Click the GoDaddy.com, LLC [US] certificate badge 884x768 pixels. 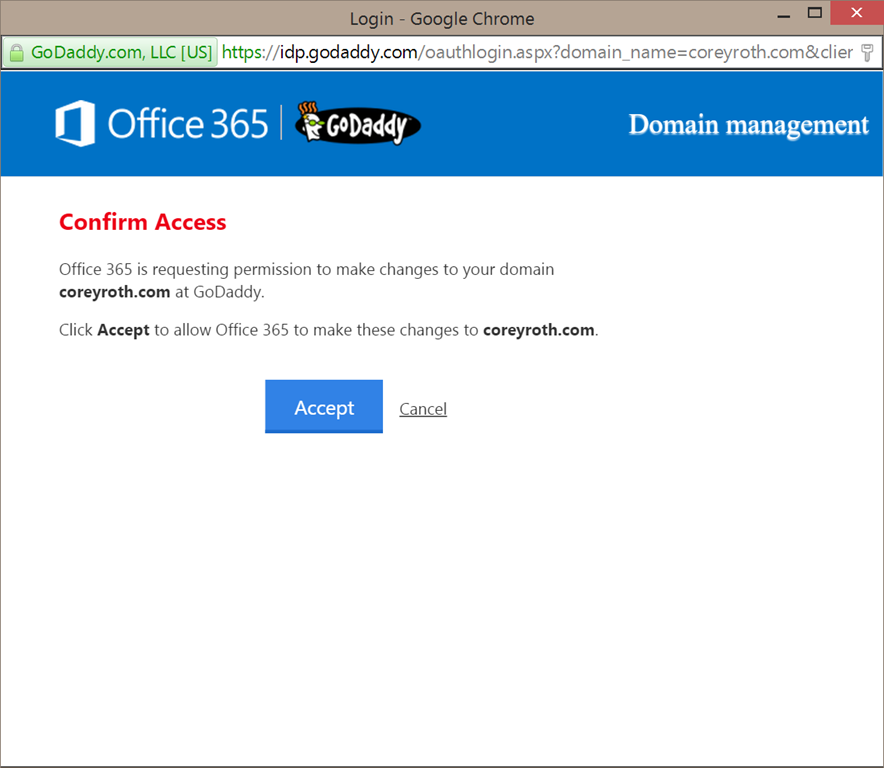coord(110,52)
